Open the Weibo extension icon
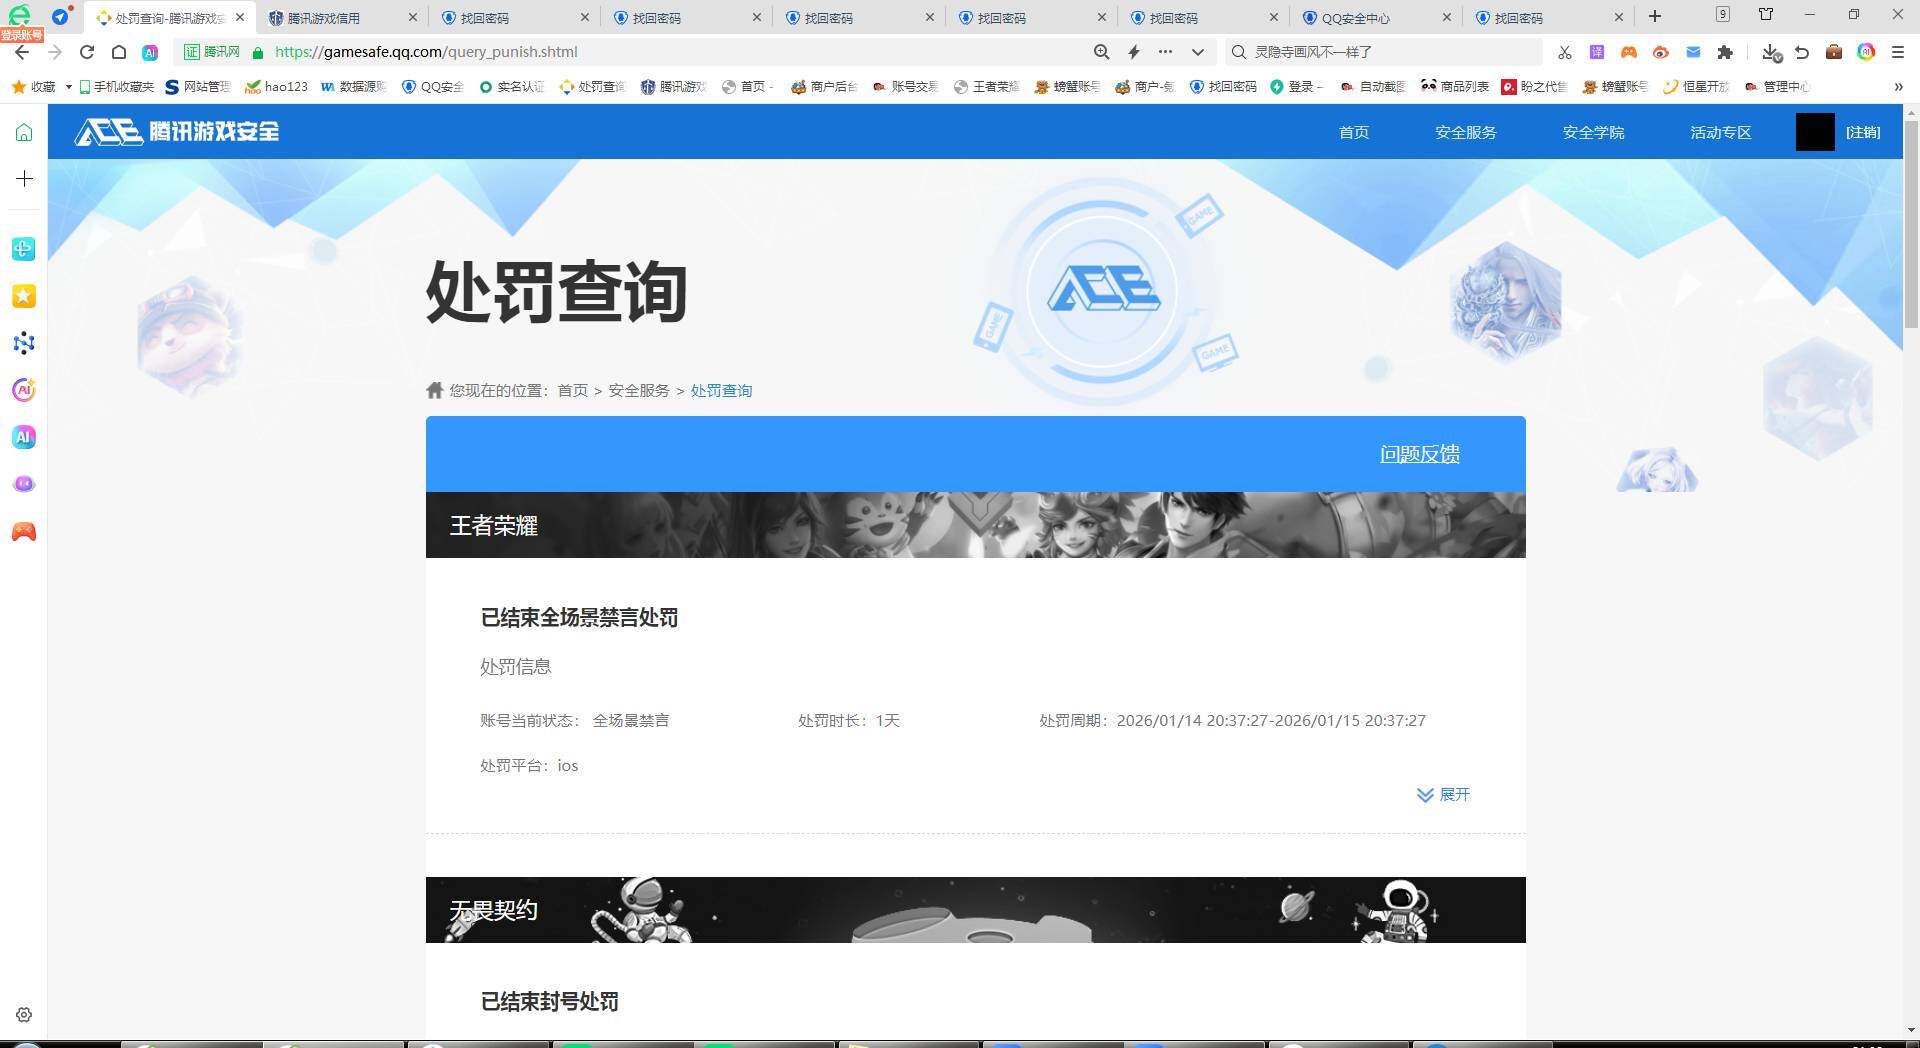This screenshot has width=1920, height=1048. (x=1661, y=52)
